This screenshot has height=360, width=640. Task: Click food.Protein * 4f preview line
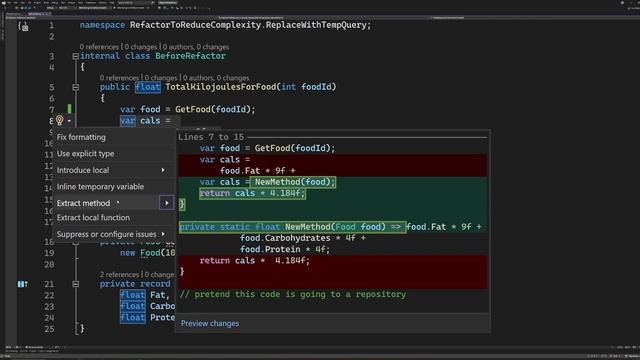pos(285,249)
